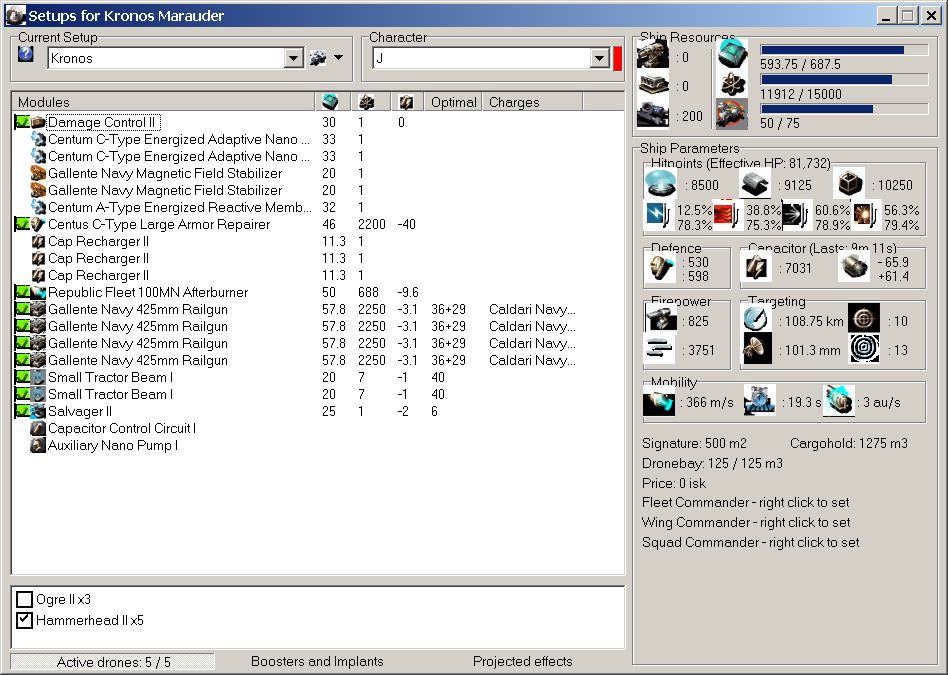Click the EM resistance icon
This screenshot has width=948, height=675.
(x=659, y=215)
